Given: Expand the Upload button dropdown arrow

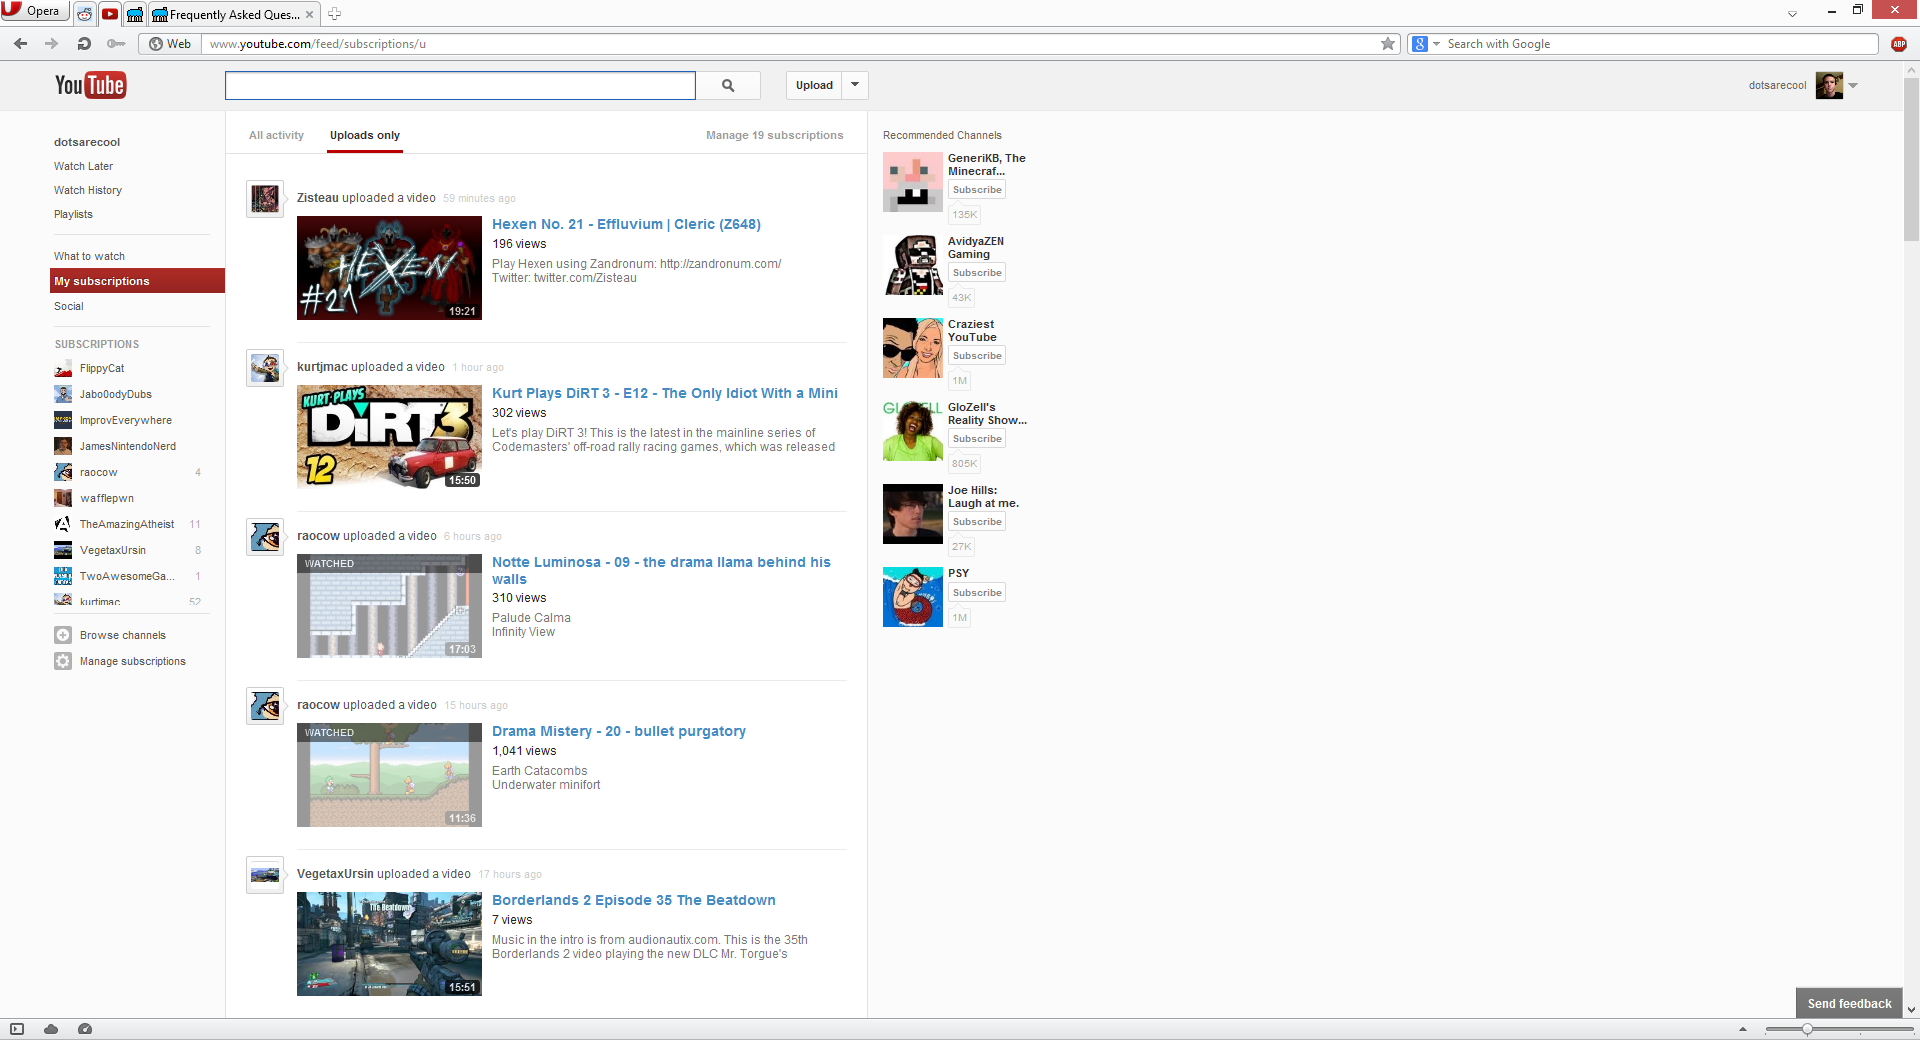Looking at the screenshot, I should [855, 85].
